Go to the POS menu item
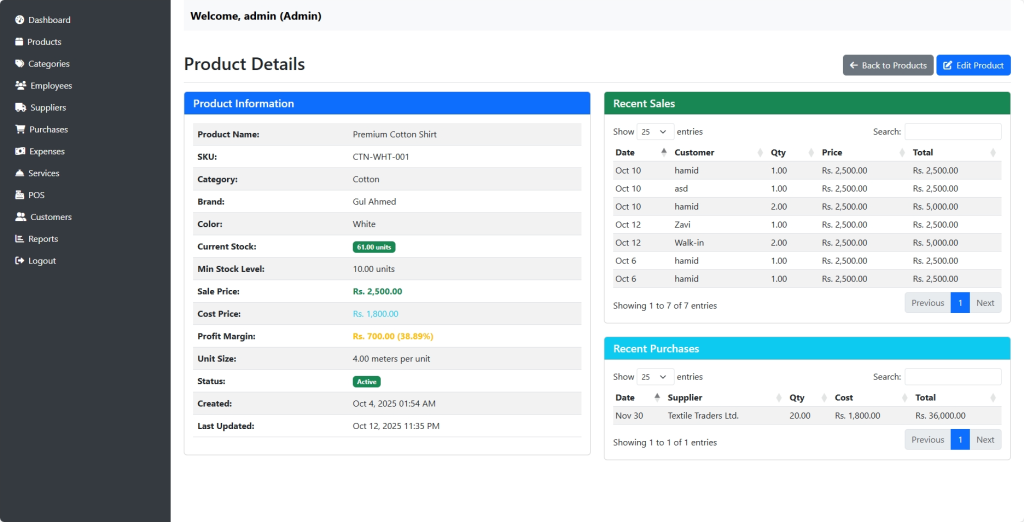The height and width of the screenshot is (522, 1024). [x=36, y=195]
